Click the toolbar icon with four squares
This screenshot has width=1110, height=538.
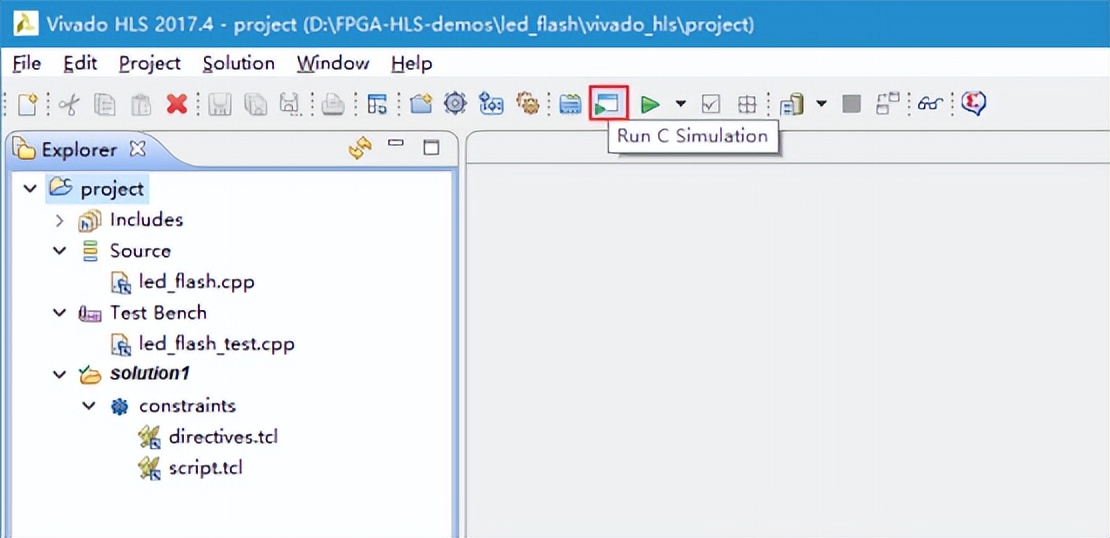click(746, 105)
